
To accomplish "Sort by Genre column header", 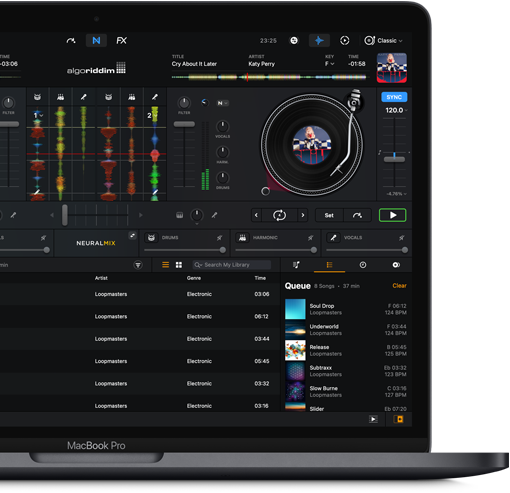I will pyautogui.click(x=194, y=278).
